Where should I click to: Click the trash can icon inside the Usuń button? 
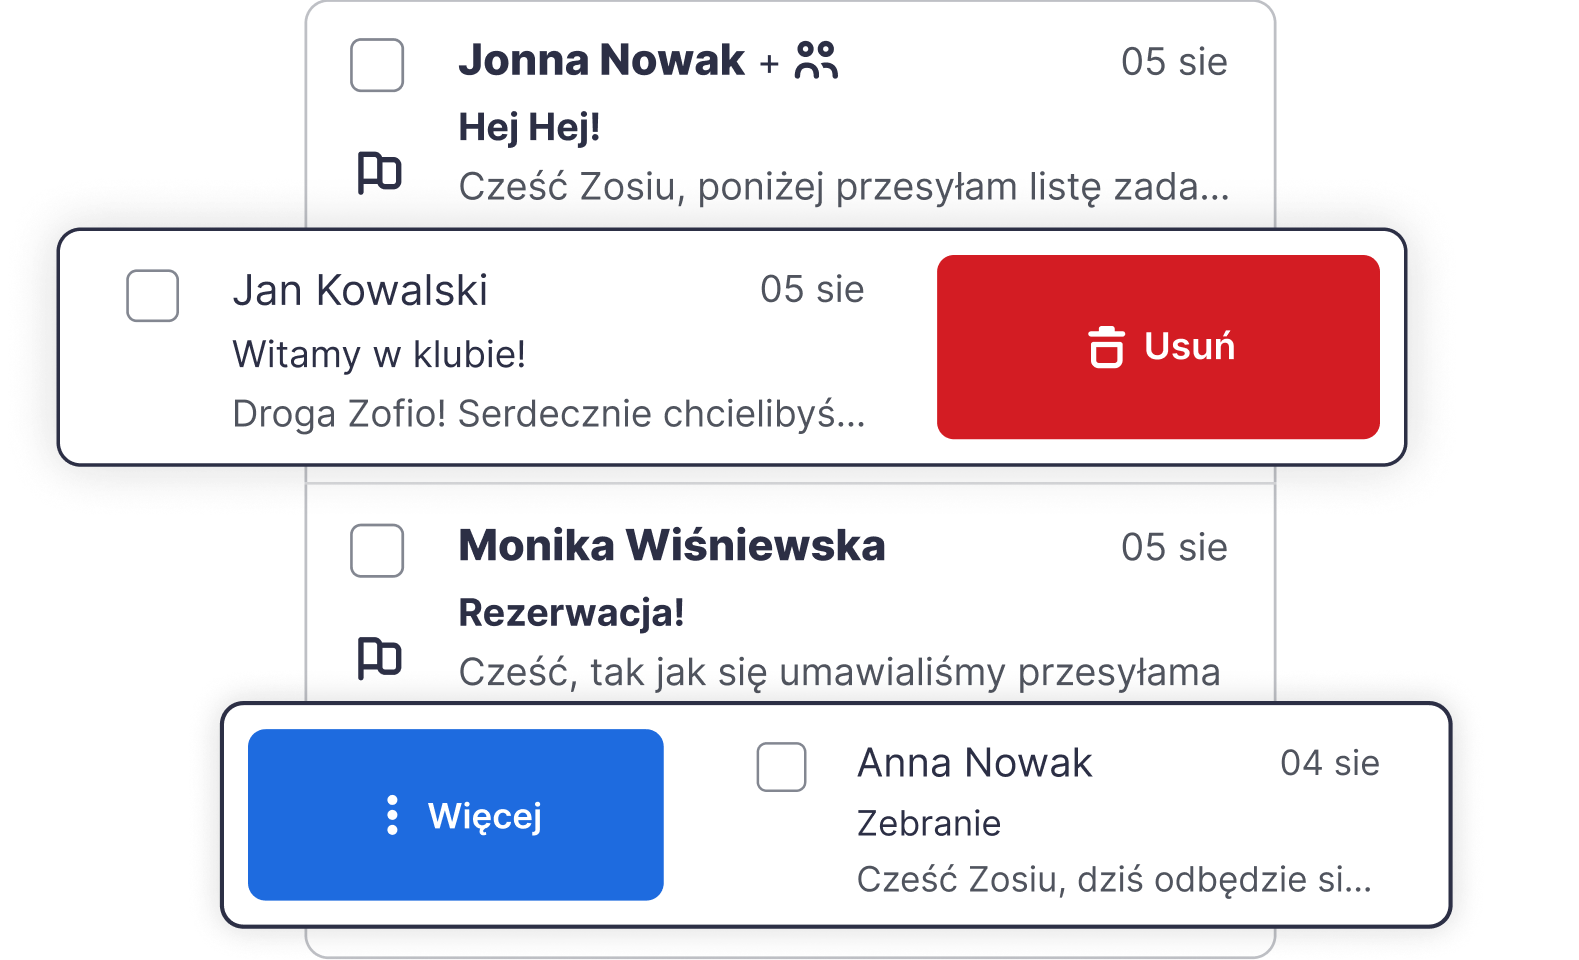point(1105,347)
